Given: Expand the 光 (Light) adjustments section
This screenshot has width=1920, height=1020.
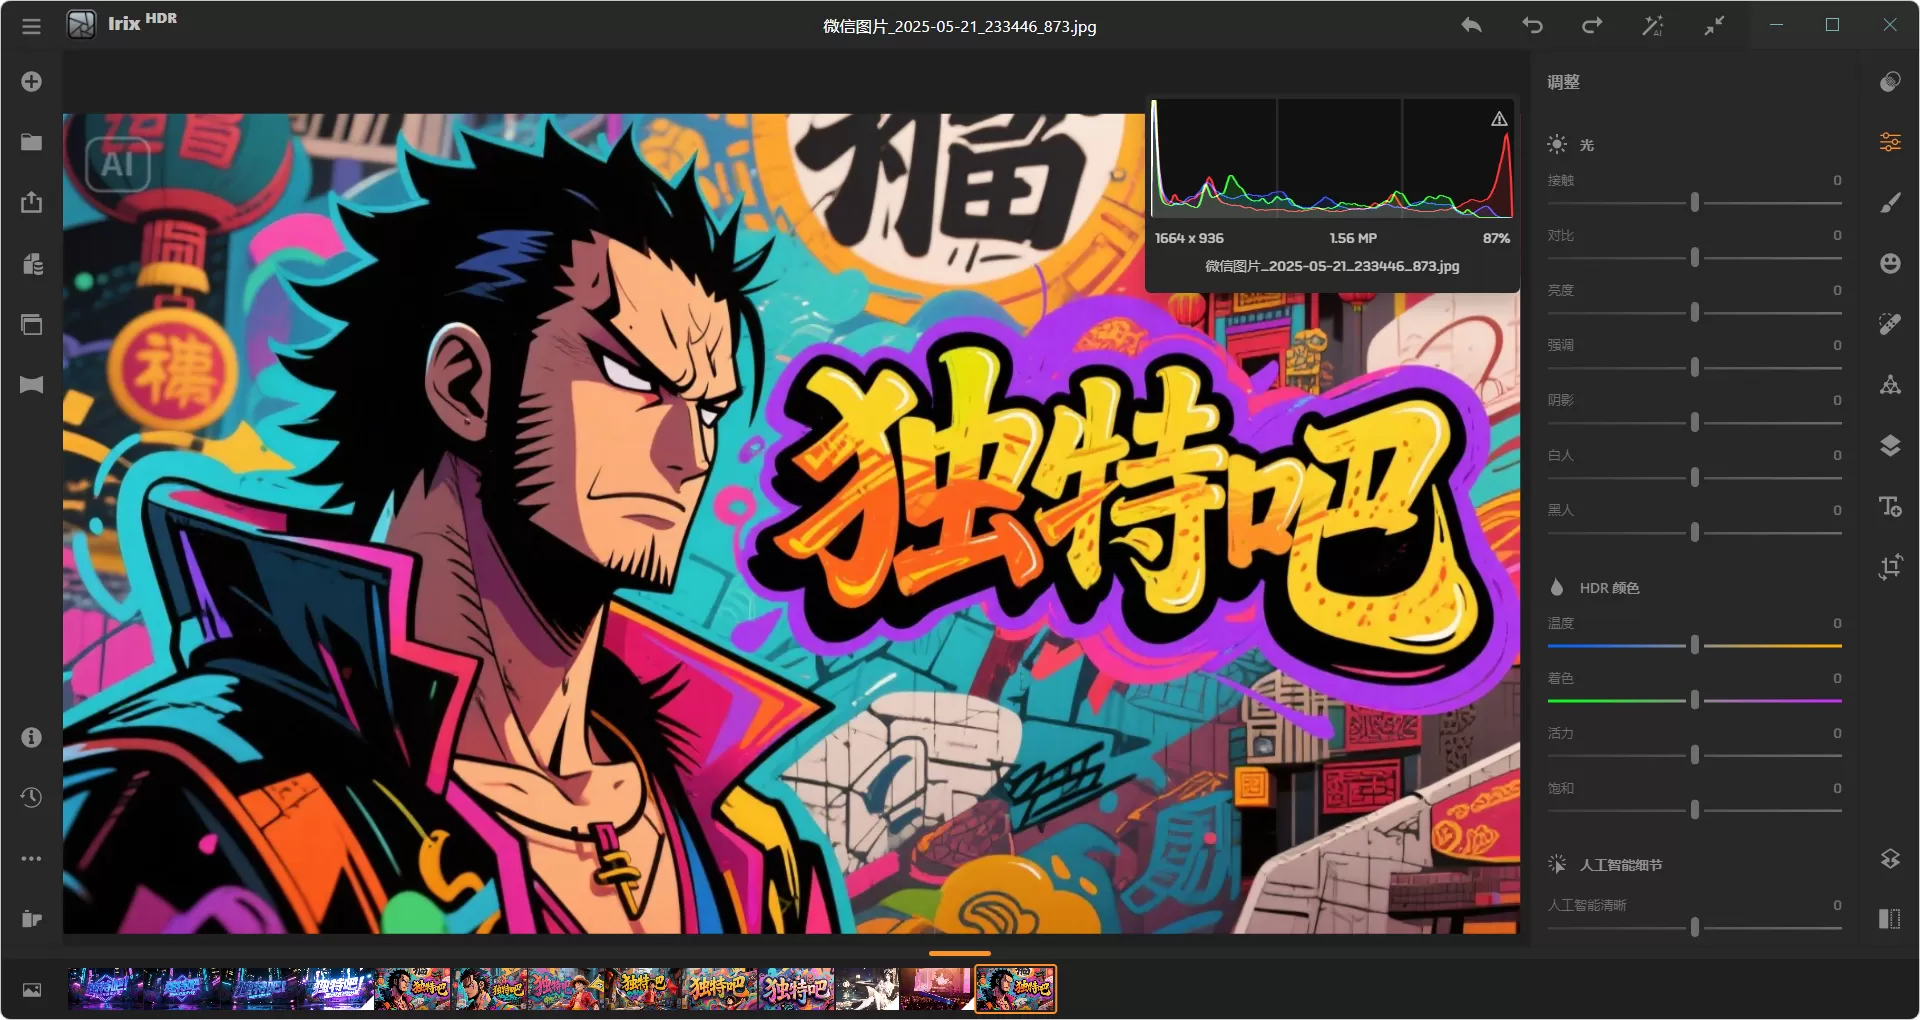Looking at the screenshot, I should (1588, 145).
